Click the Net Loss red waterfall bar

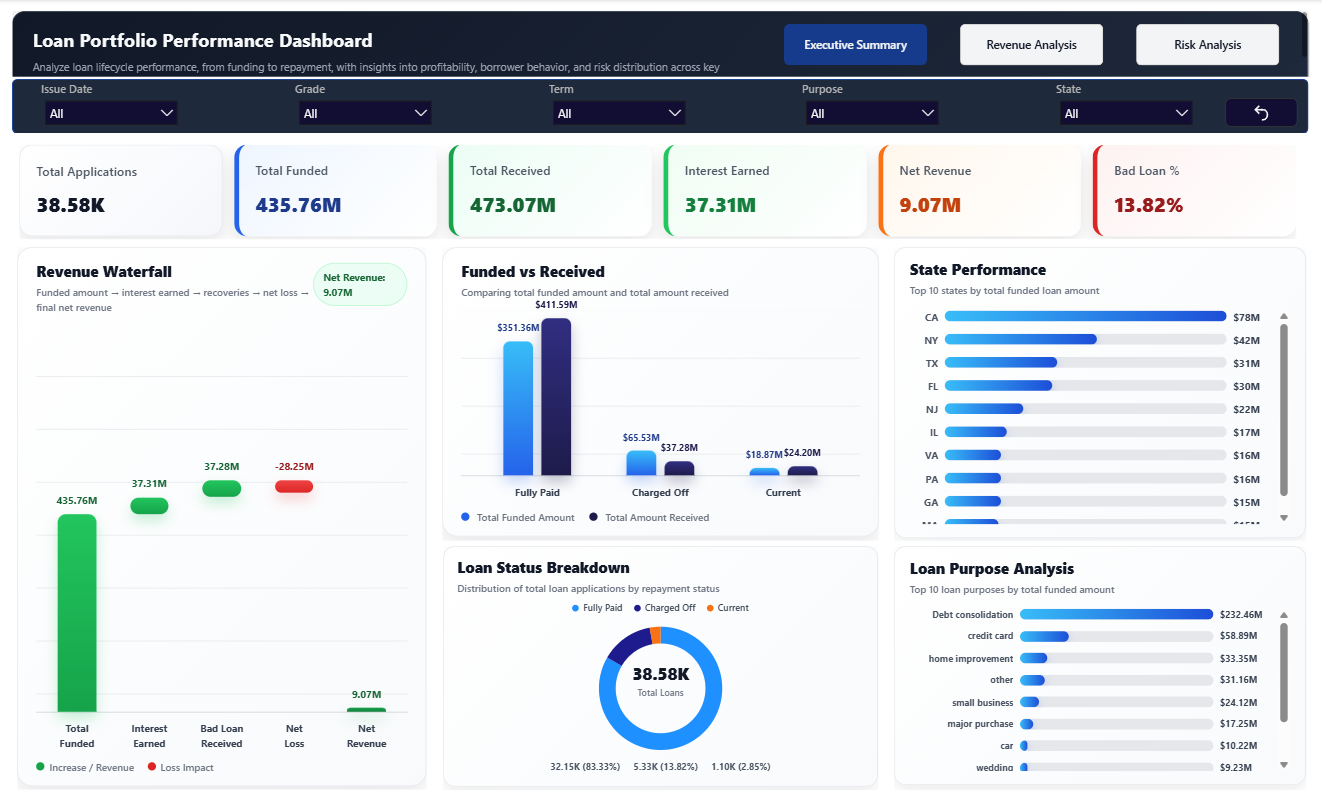(294, 486)
